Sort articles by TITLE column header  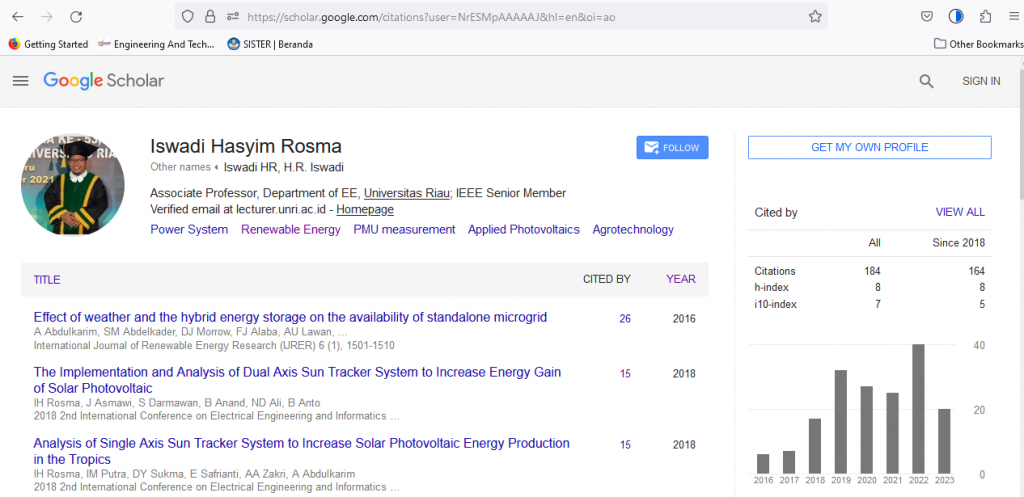click(x=47, y=280)
